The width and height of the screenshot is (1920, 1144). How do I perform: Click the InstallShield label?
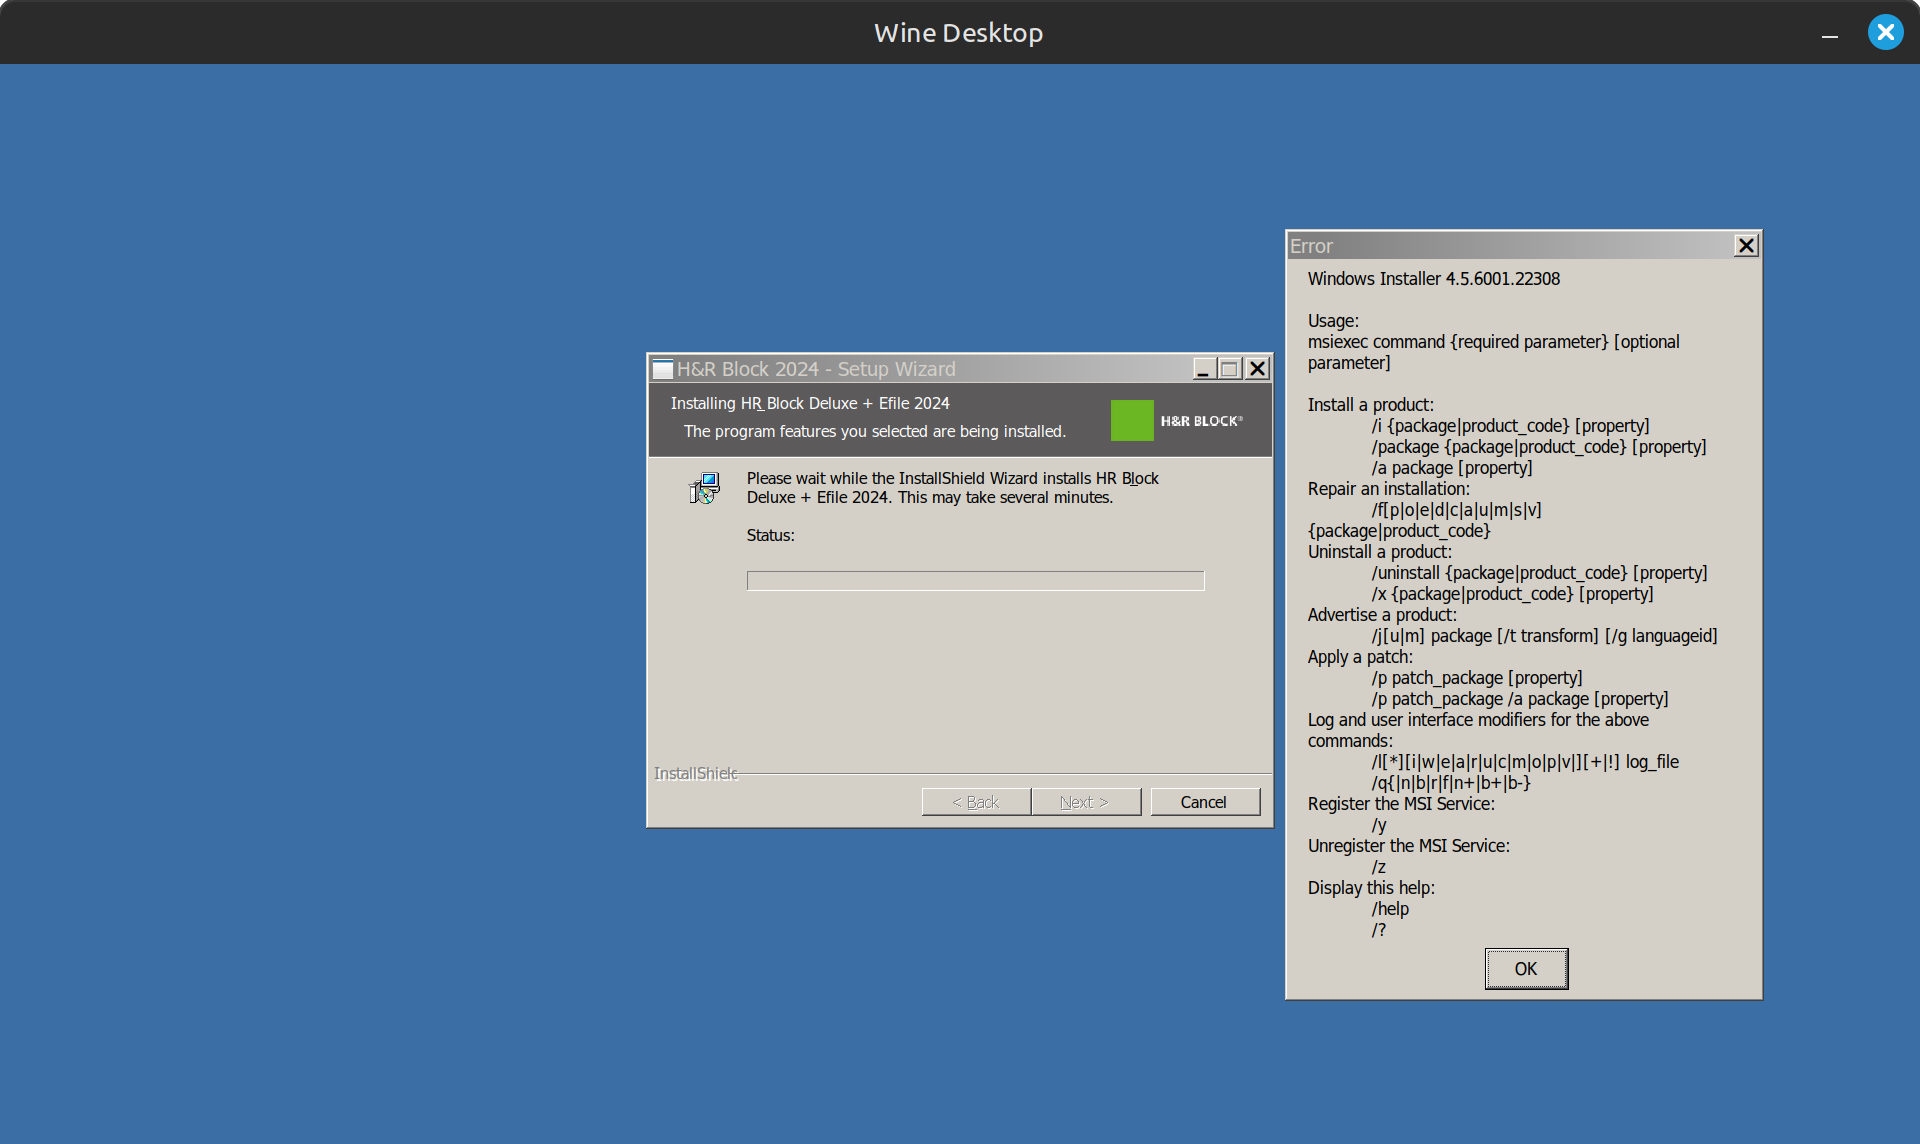coord(696,773)
